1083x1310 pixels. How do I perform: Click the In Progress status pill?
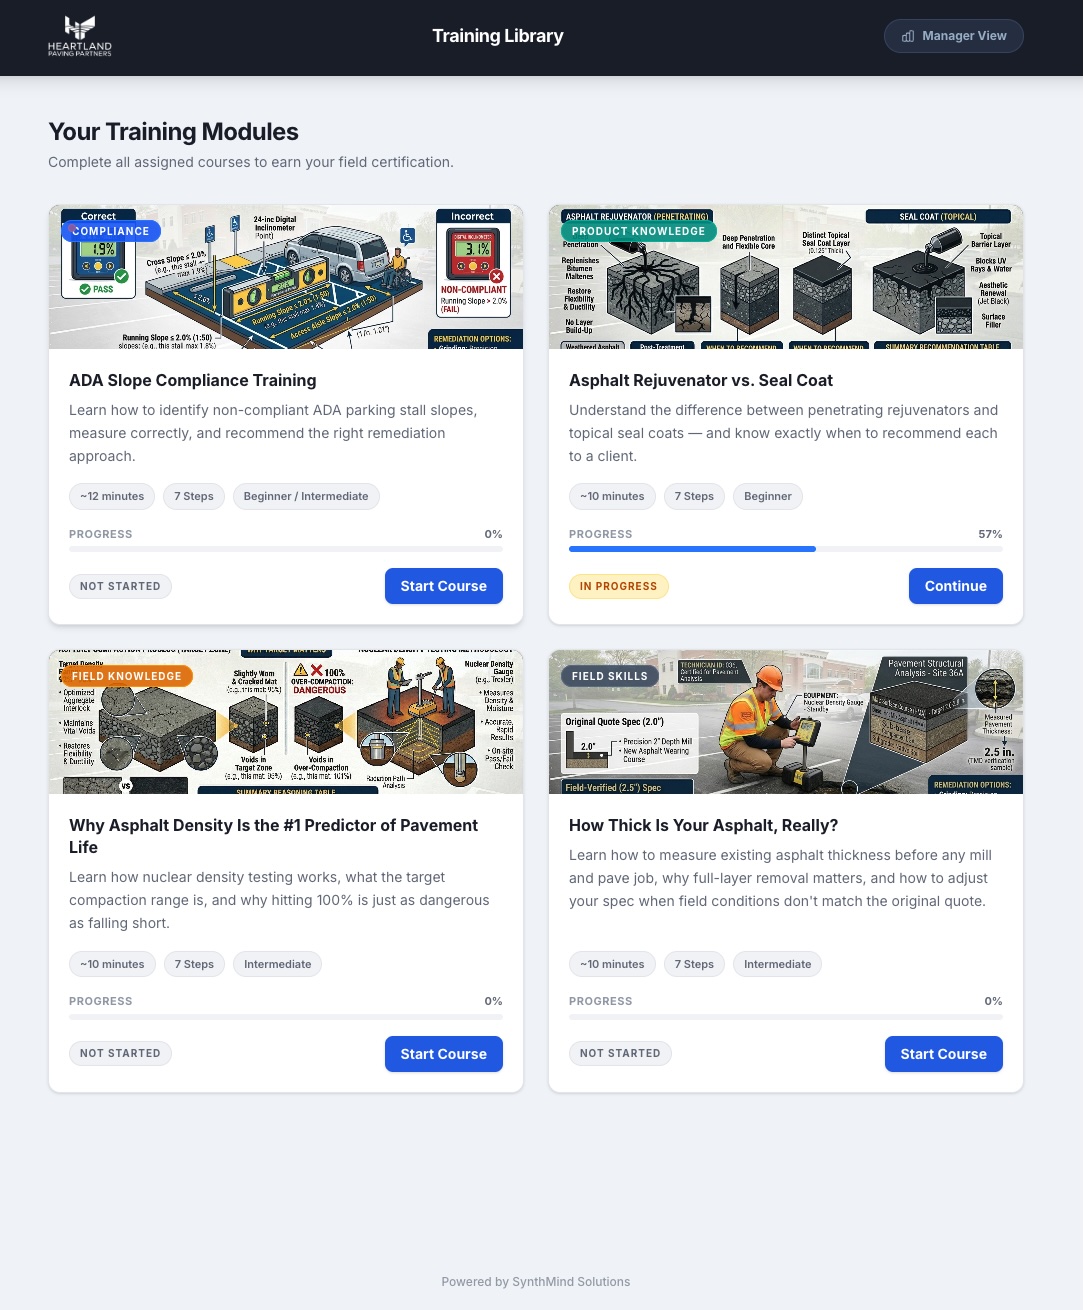618,586
